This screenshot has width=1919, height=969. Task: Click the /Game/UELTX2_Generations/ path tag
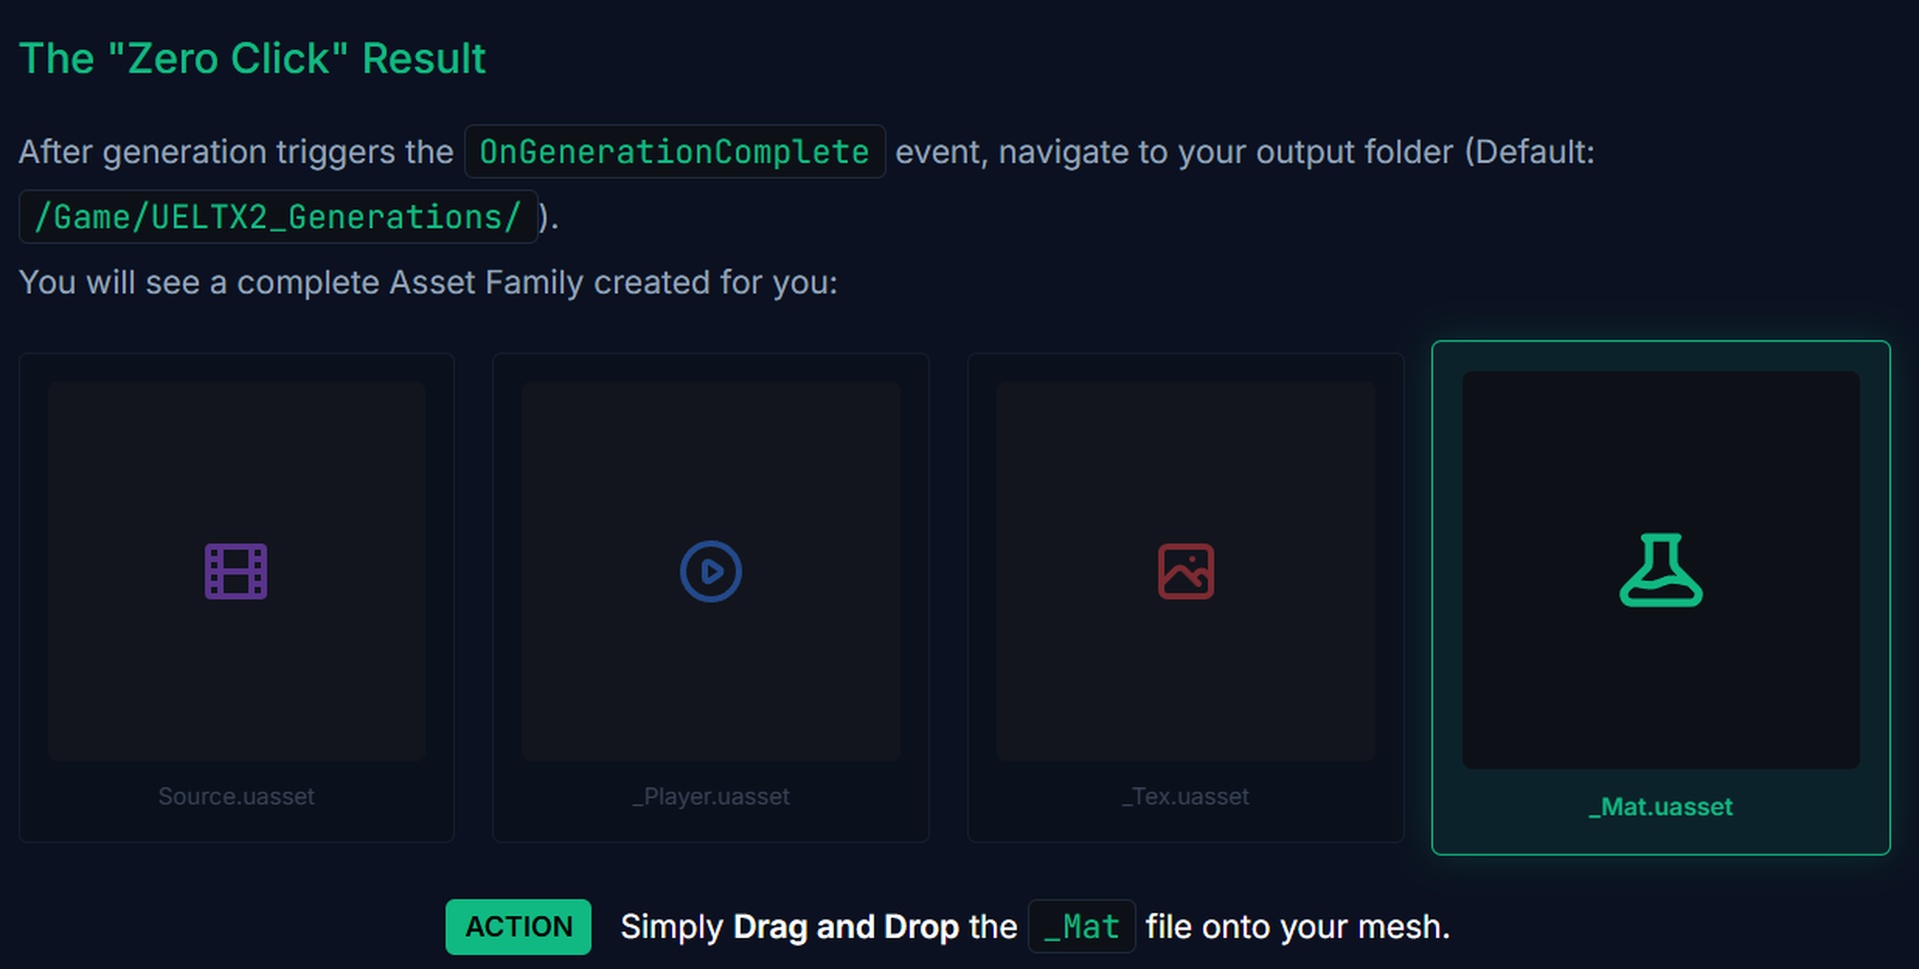[x=278, y=217]
